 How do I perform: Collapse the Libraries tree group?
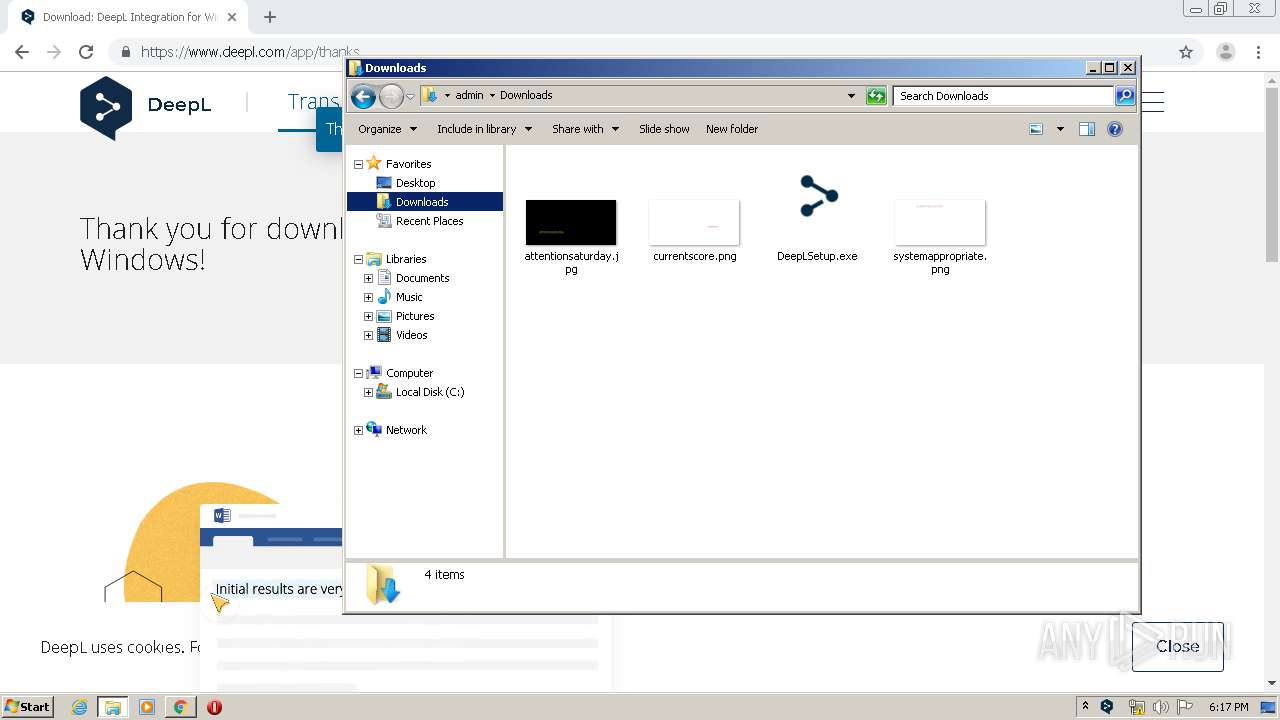click(x=358, y=259)
